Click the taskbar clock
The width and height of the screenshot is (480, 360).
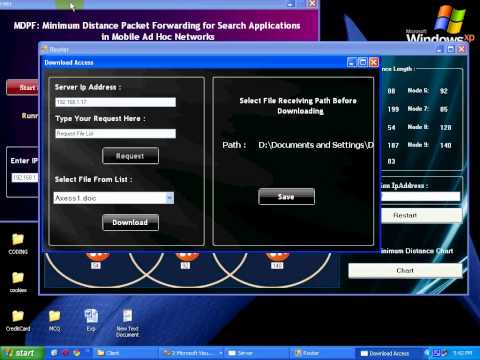(463, 353)
